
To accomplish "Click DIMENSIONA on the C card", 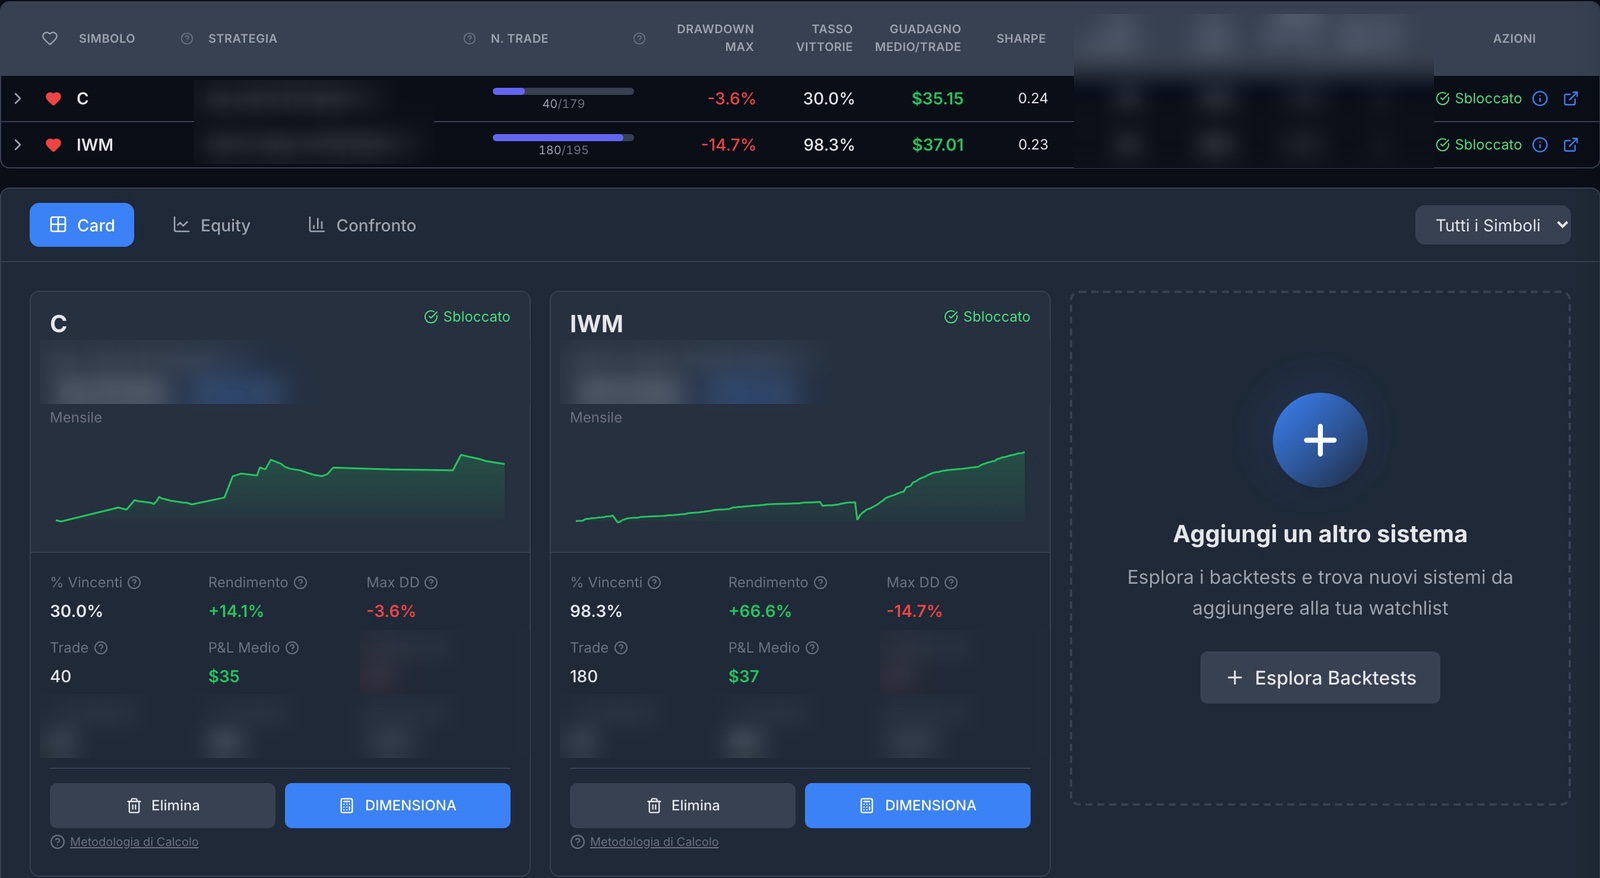I will tap(398, 806).
